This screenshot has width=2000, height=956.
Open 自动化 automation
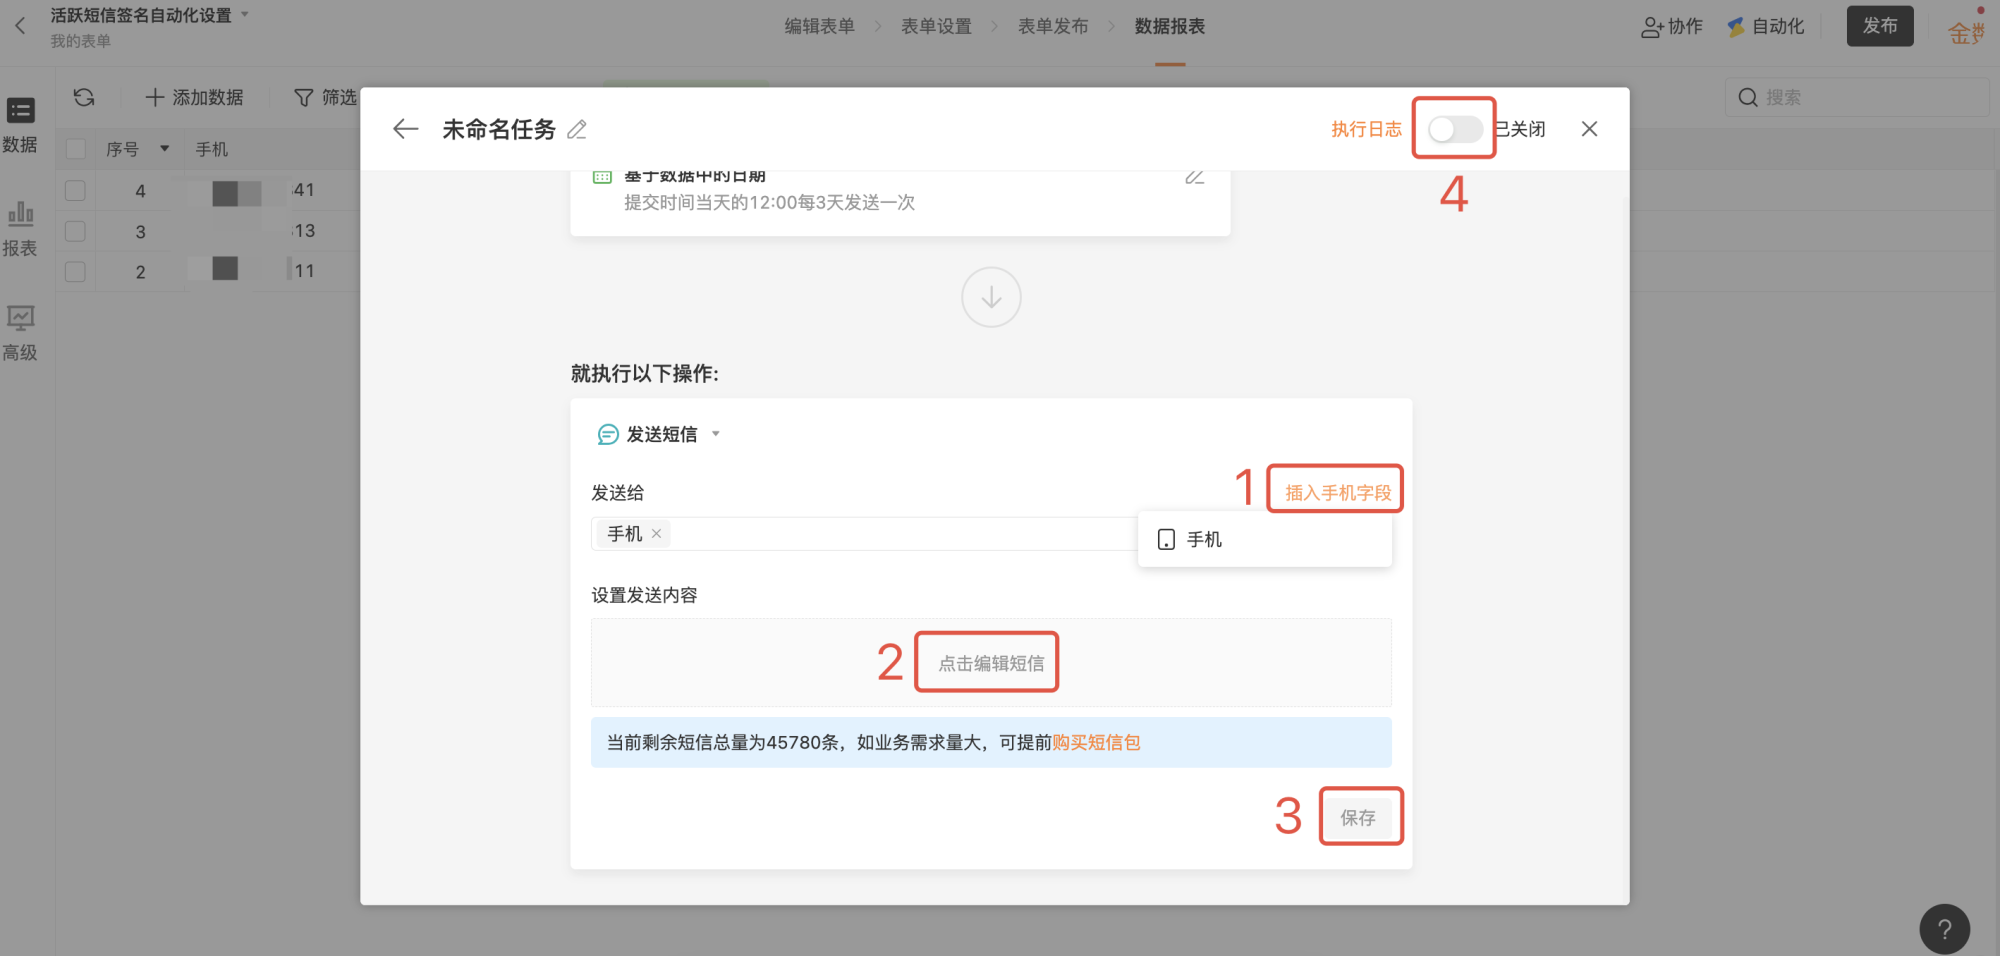point(1766,27)
